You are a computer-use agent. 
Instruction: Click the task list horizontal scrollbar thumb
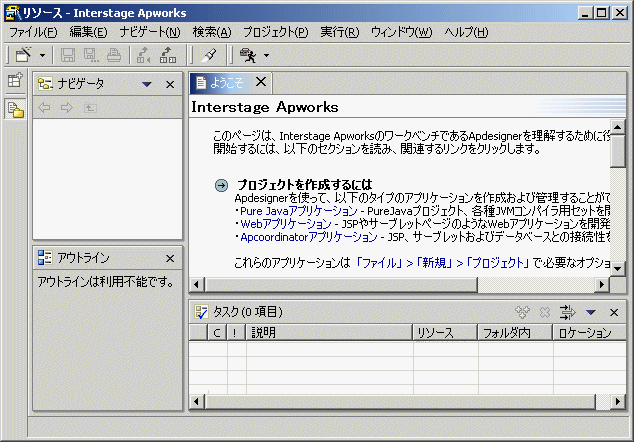click(x=400, y=402)
